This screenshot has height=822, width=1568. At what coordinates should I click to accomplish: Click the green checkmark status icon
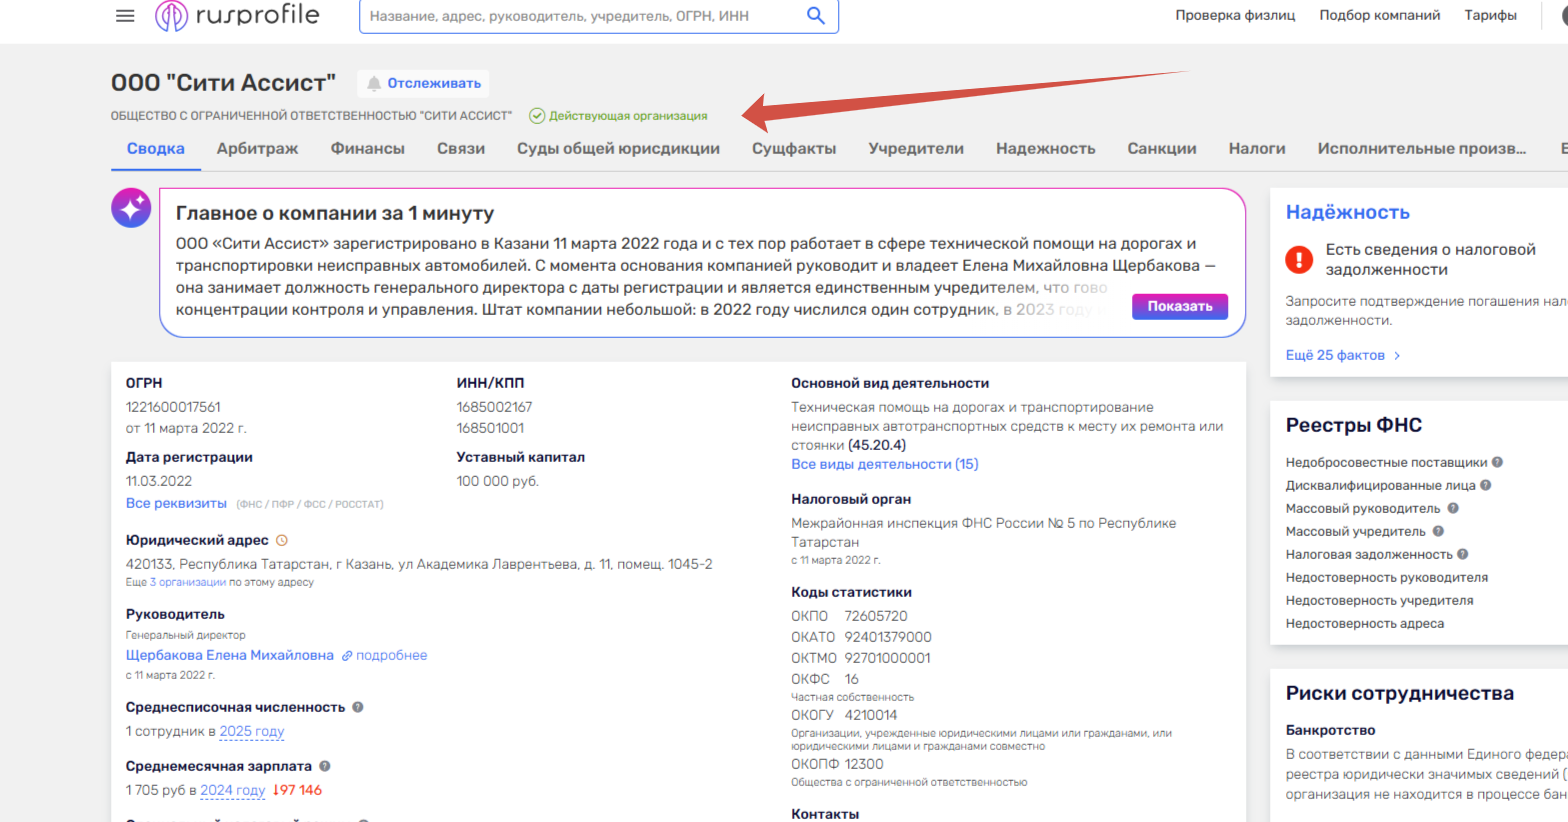click(537, 116)
